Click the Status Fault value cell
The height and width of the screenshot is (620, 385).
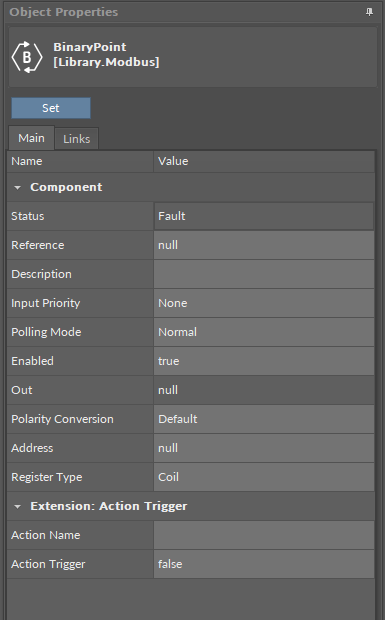264,216
